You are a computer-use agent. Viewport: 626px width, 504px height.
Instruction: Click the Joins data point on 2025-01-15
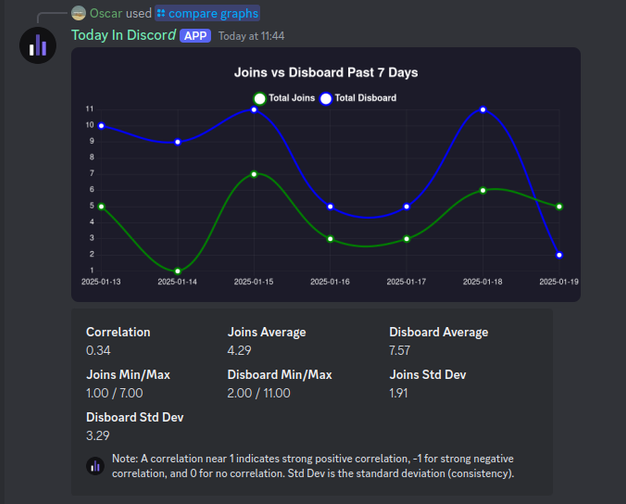click(254, 174)
